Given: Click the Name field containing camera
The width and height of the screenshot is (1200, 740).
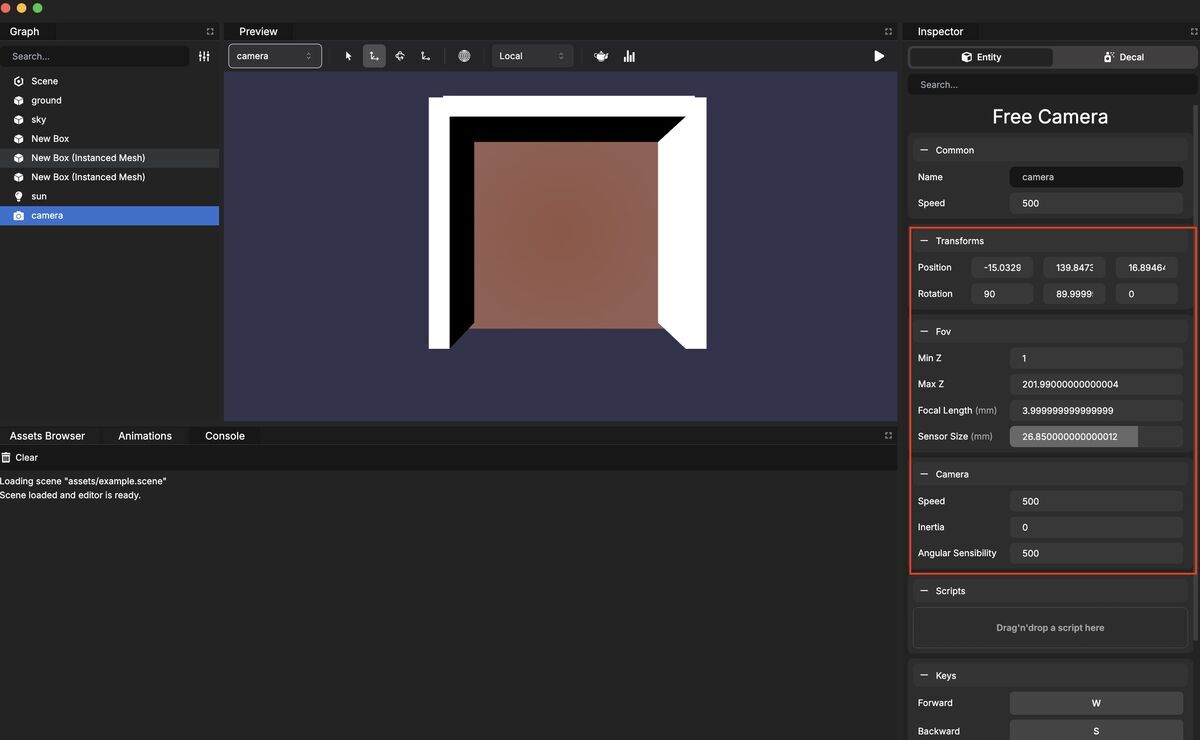Looking at the screenshot, I should coord(1096,177).
